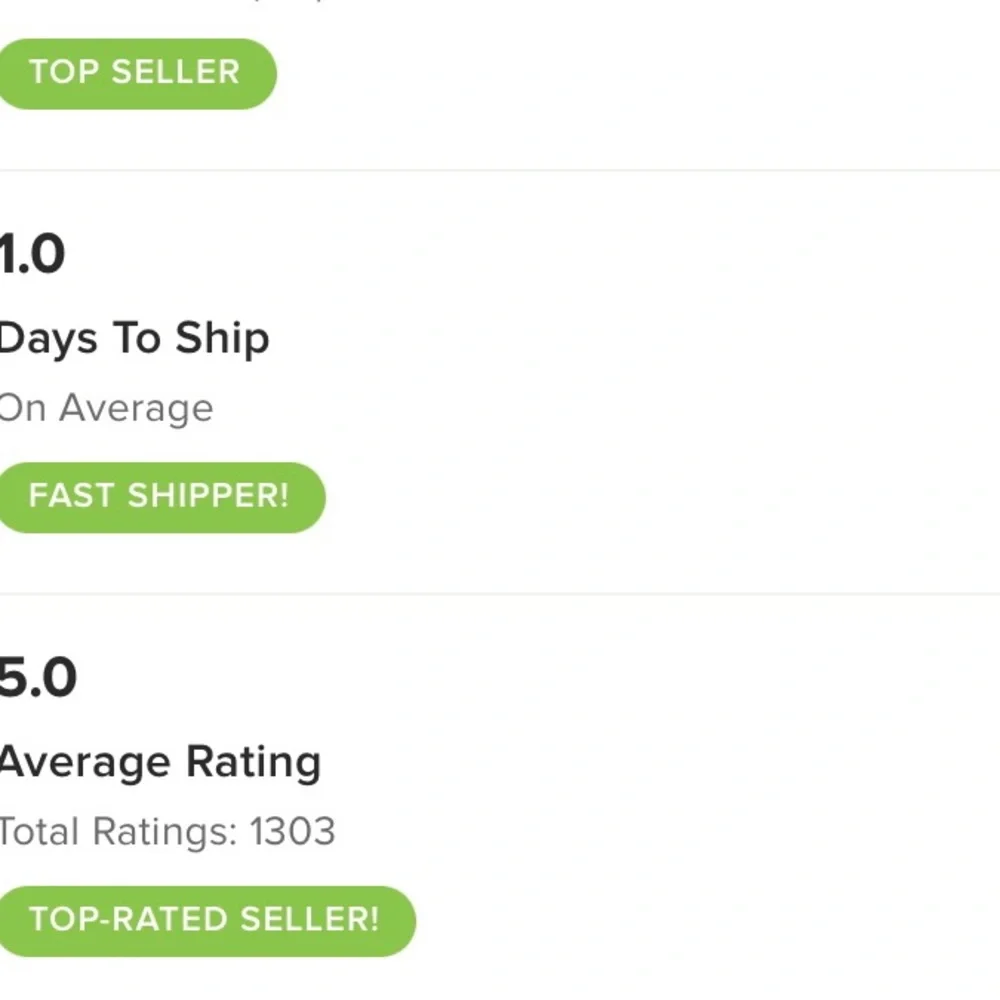Open the Average Rating heading
The width and height of the screenshot is (1000, 1000).
coord(160,763)
